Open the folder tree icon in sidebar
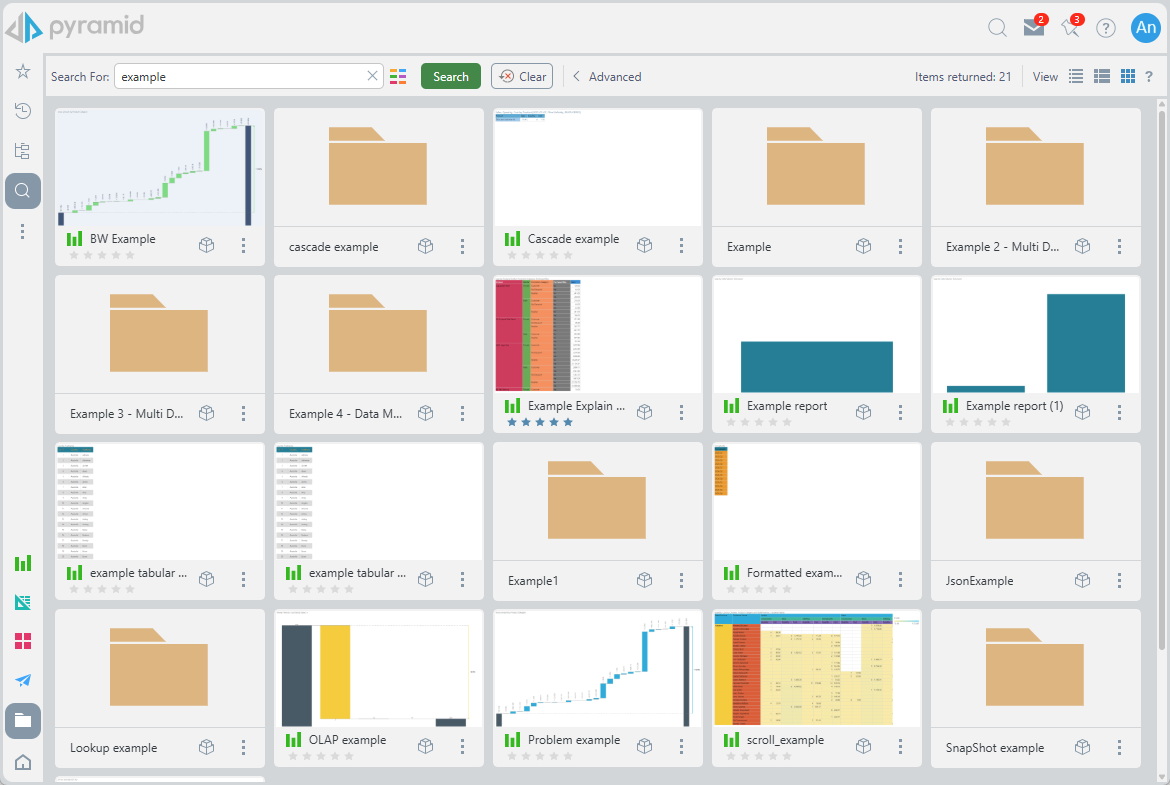 [23, 151]
